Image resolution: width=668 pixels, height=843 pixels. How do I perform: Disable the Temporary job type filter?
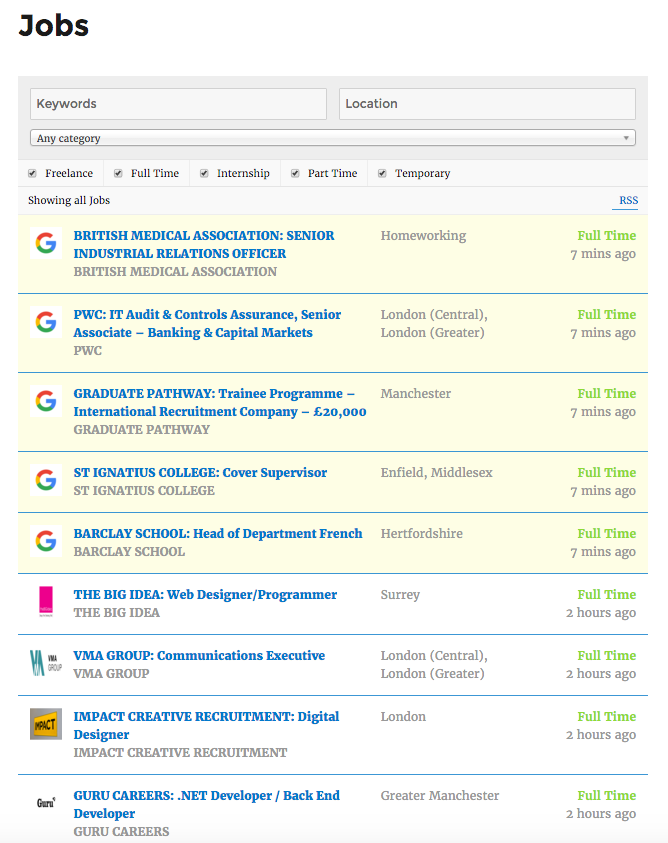click(382, 173)
